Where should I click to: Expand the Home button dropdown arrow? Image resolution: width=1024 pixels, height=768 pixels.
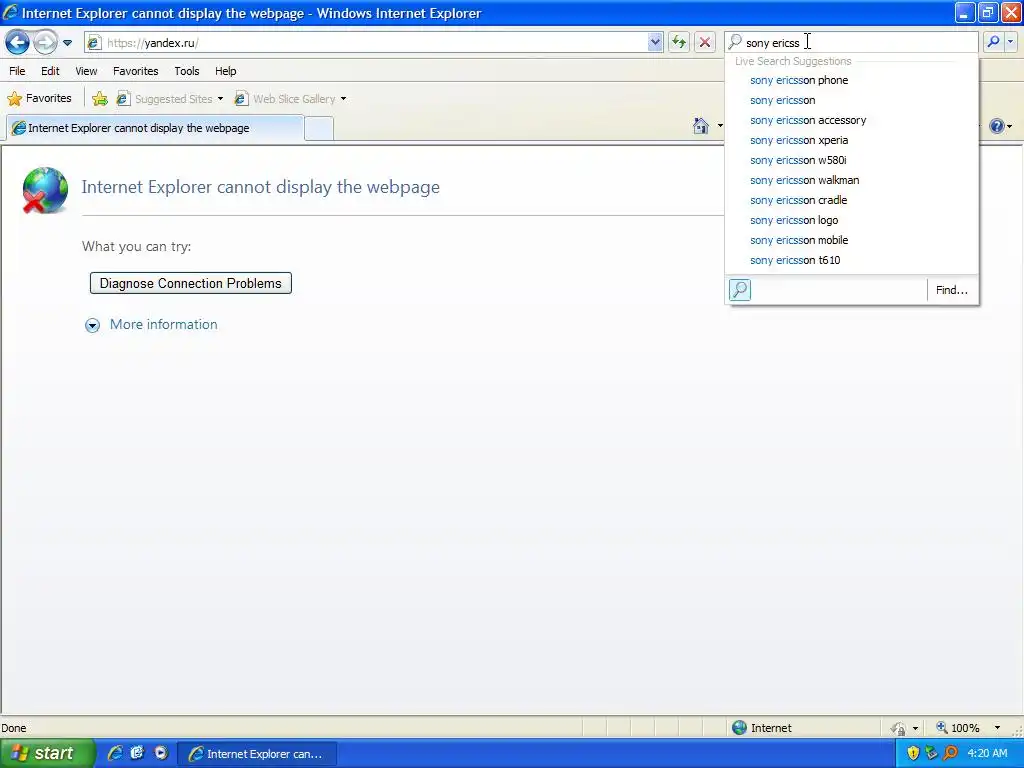tap(720, 126)
